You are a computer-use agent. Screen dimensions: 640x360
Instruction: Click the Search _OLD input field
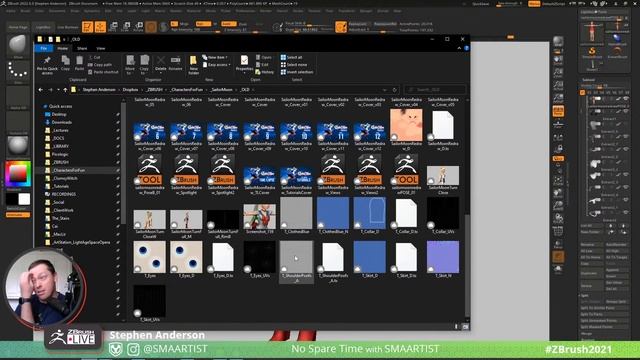(x=435, y=90)
